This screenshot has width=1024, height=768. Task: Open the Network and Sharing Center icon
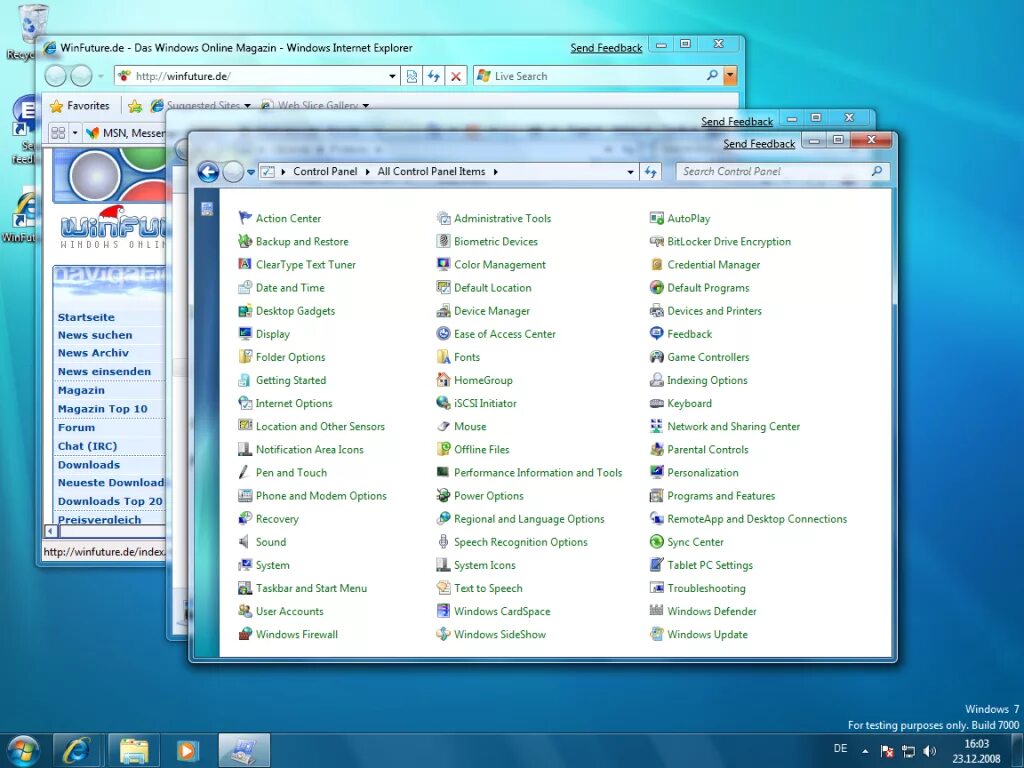tap(656, 426)
